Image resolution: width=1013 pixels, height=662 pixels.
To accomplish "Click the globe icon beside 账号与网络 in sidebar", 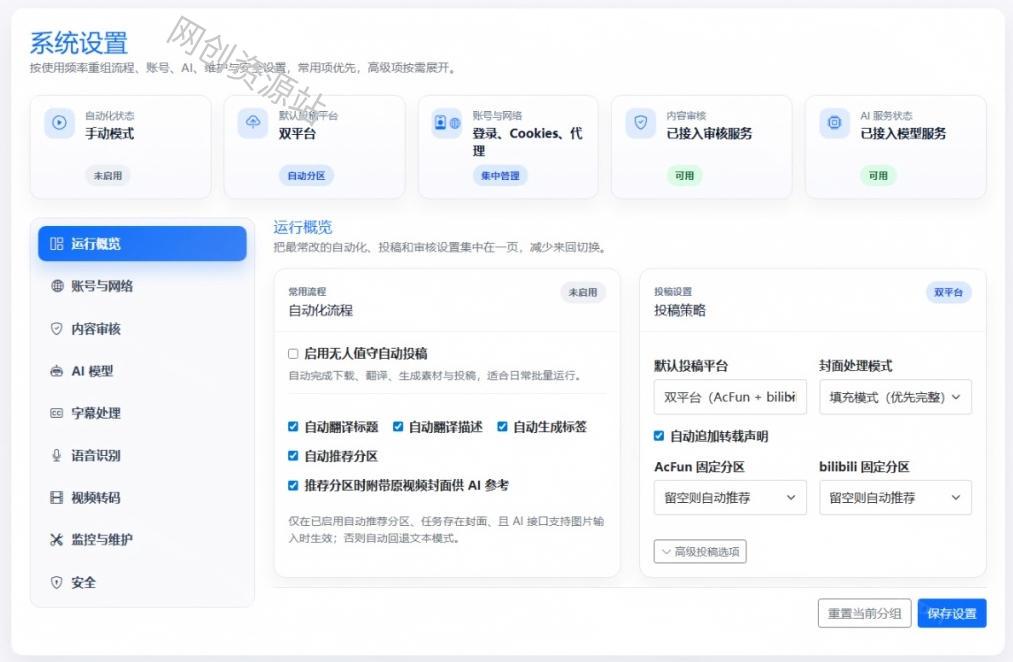I will (57, 286).
